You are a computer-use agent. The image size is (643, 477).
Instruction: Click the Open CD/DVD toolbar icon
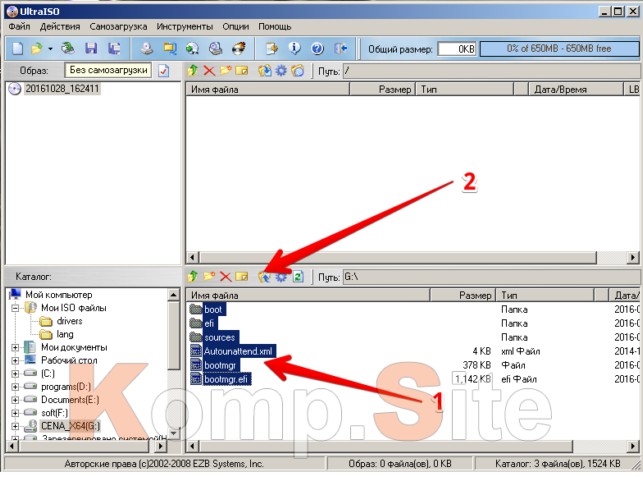[x=68, y=48]
